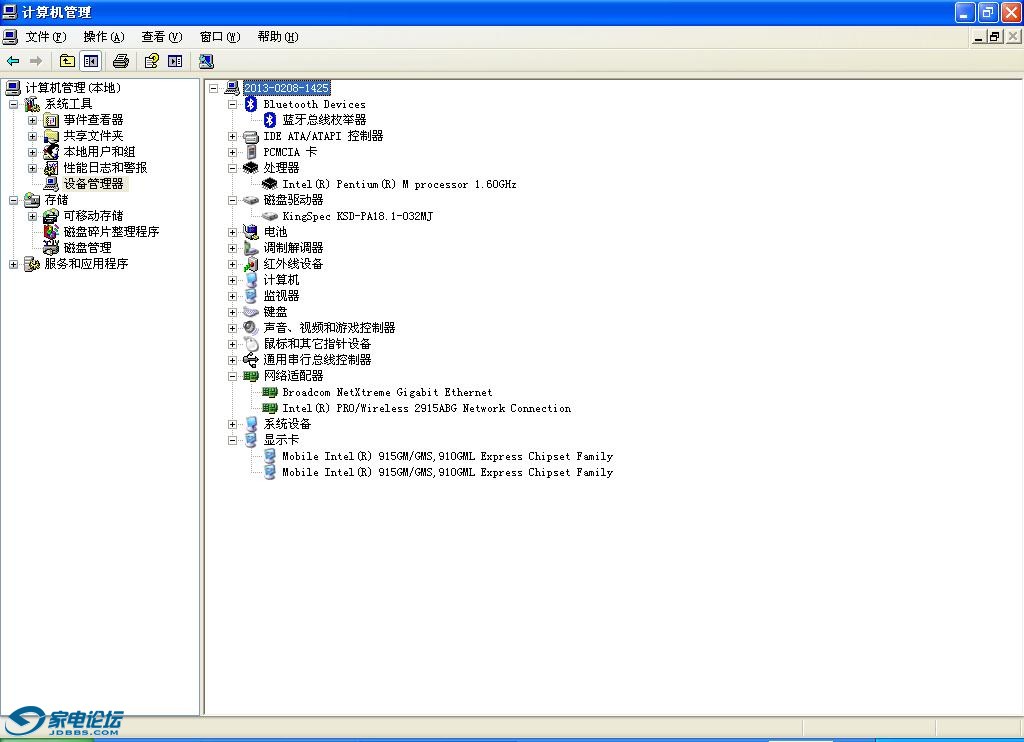Image resolution: width=1024 pixels, height=742 pixels.
Task: Open the 文件(F) menu
Action: 46,37
